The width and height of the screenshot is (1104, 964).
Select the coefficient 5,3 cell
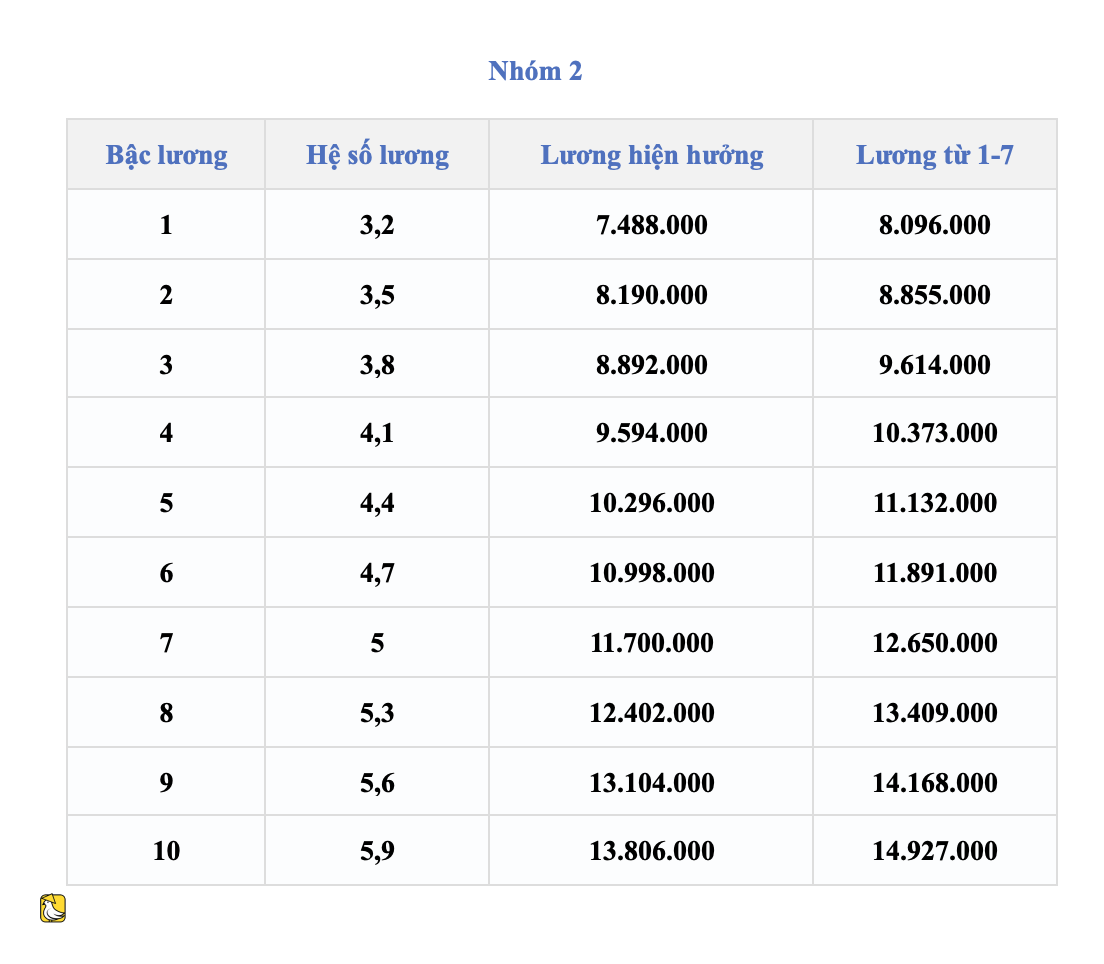[377, 713]
